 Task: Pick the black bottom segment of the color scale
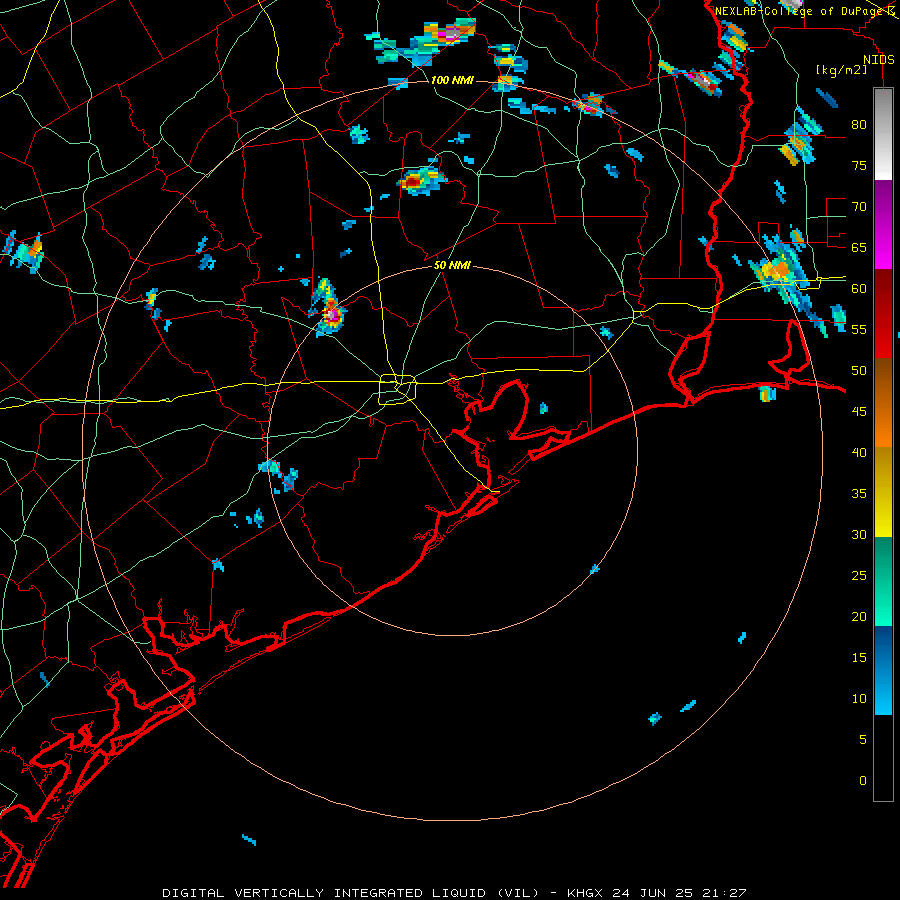883,758
